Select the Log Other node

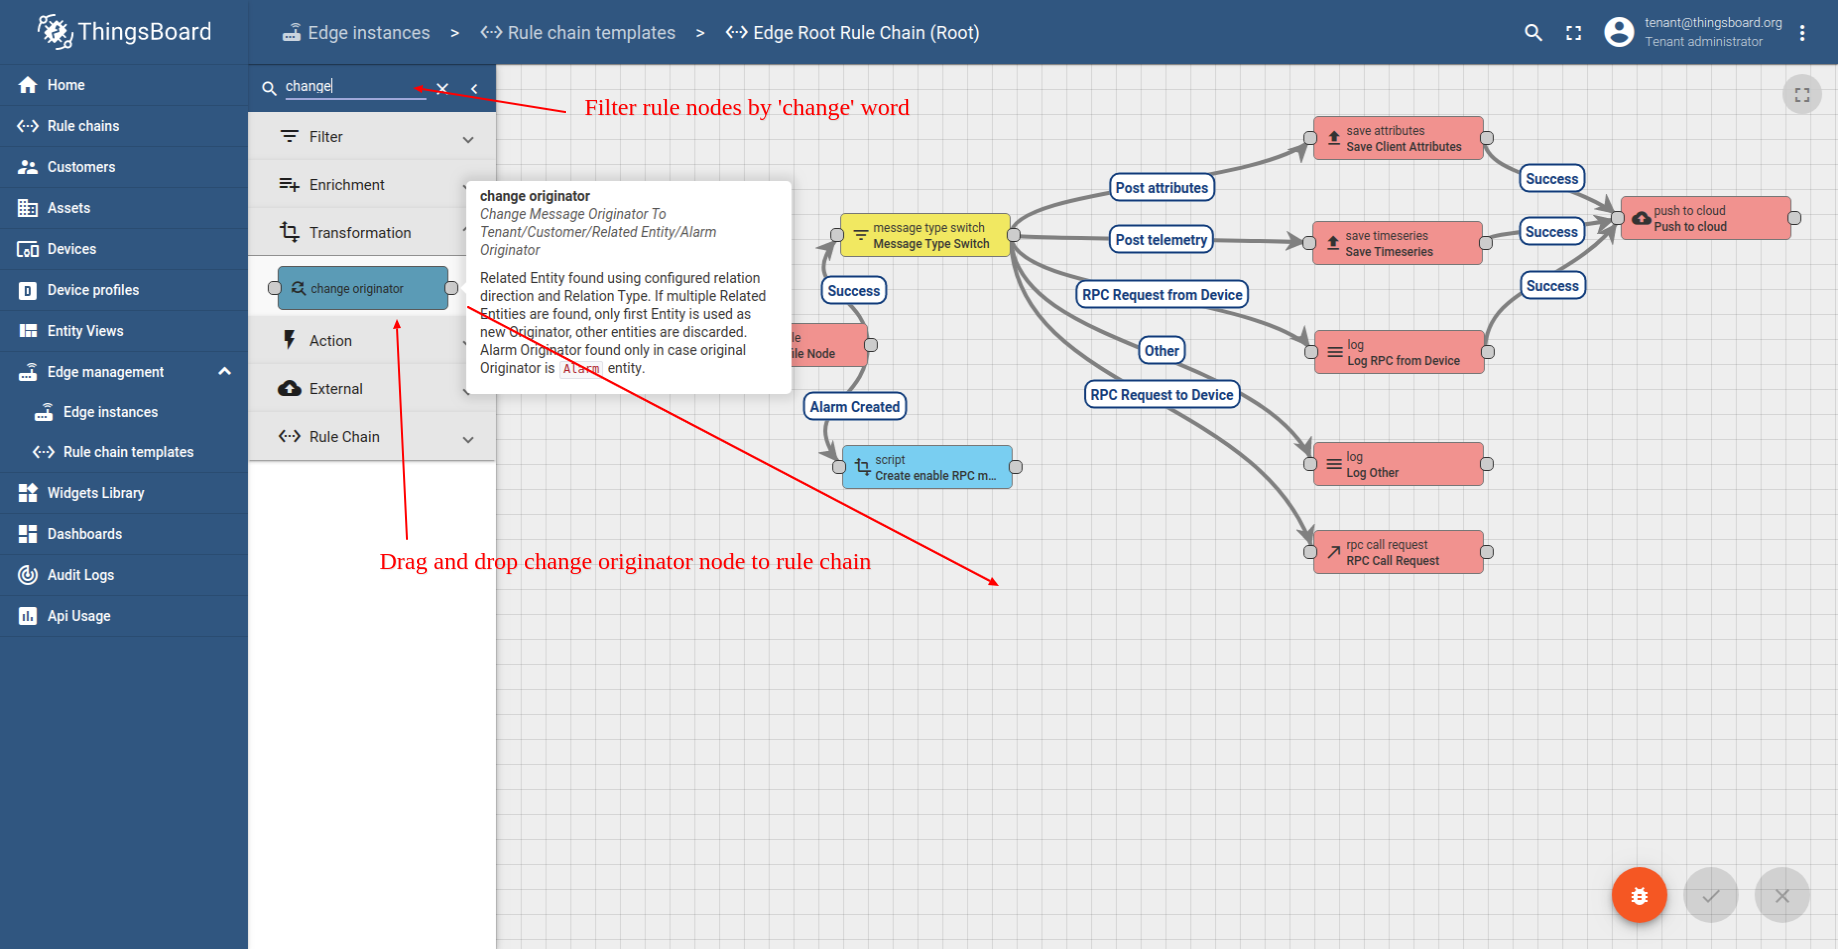pos(1398,464)
